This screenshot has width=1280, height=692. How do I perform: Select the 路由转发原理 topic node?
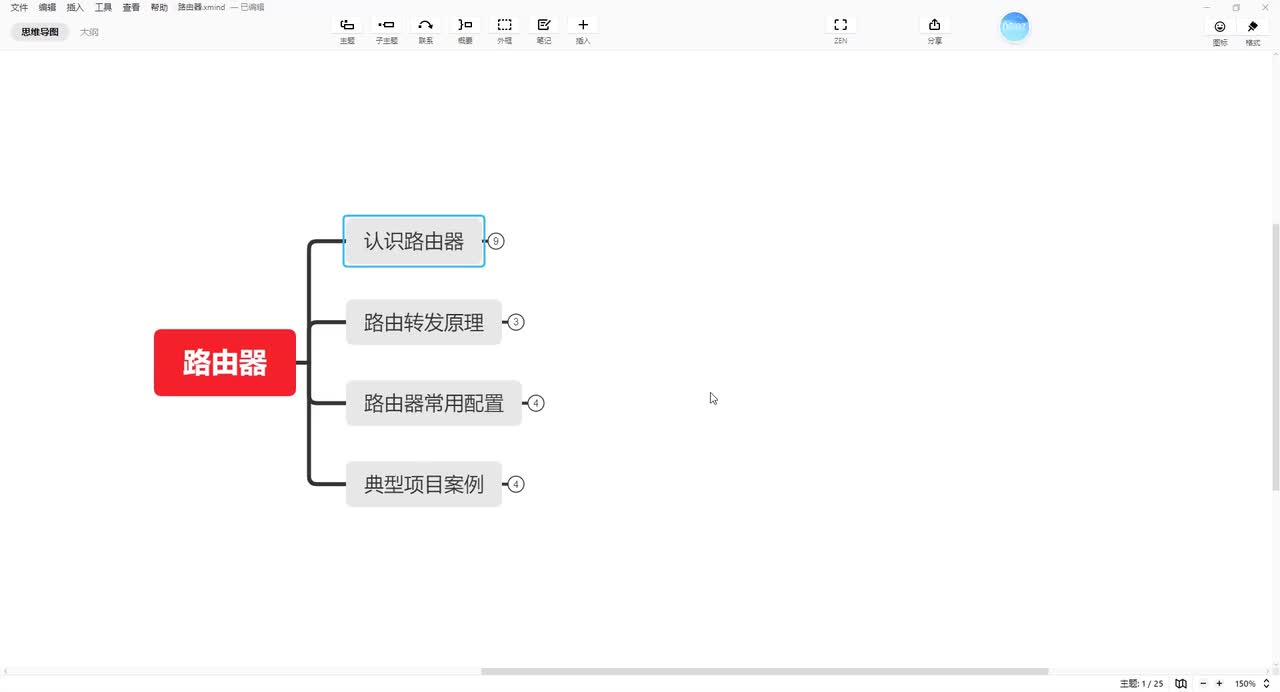click(x=424, y=322)
